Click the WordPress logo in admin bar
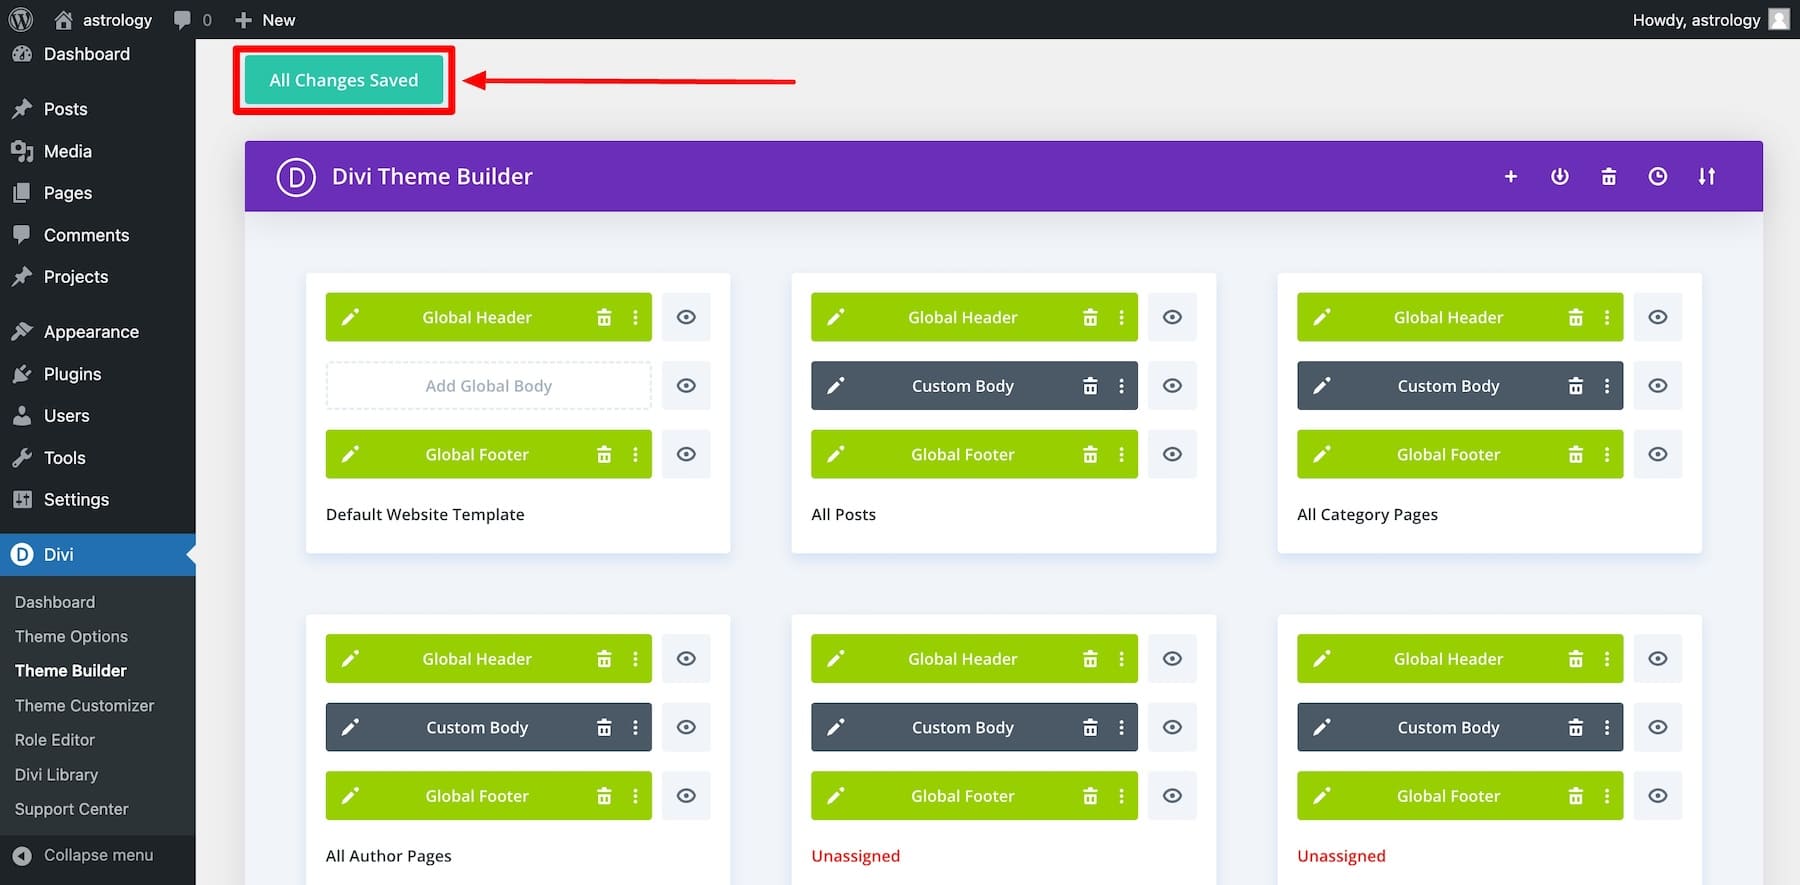 [21, 19]
